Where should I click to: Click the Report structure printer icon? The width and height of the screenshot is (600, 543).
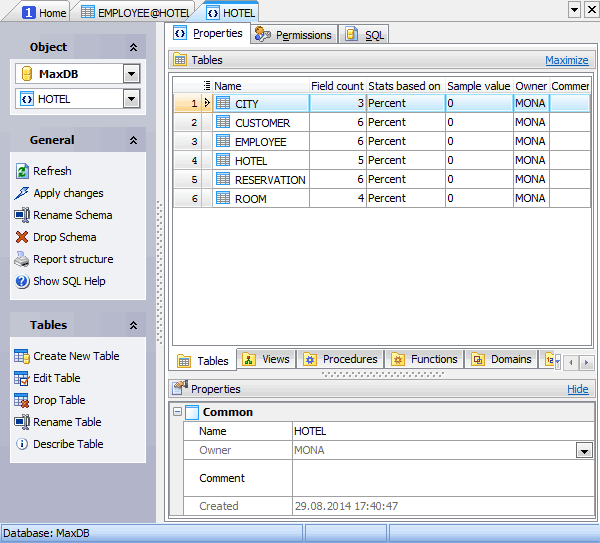(x=22, y=259)
